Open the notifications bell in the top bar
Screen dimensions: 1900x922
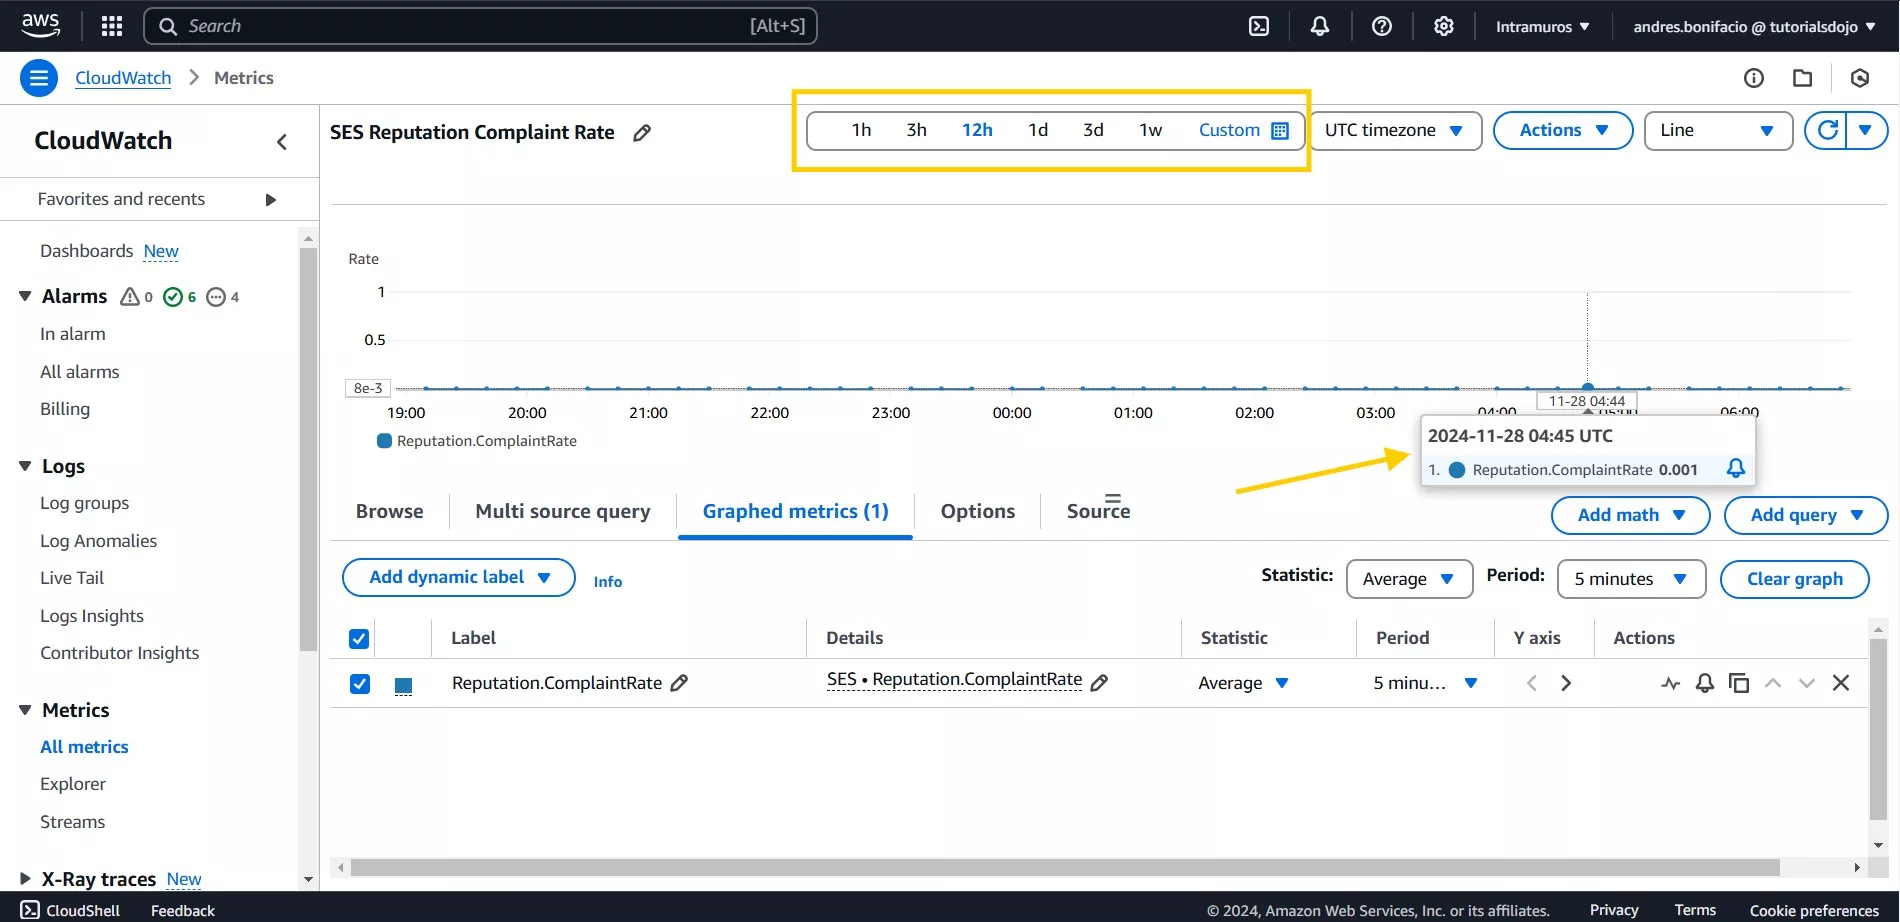(x=1320, y=26)
